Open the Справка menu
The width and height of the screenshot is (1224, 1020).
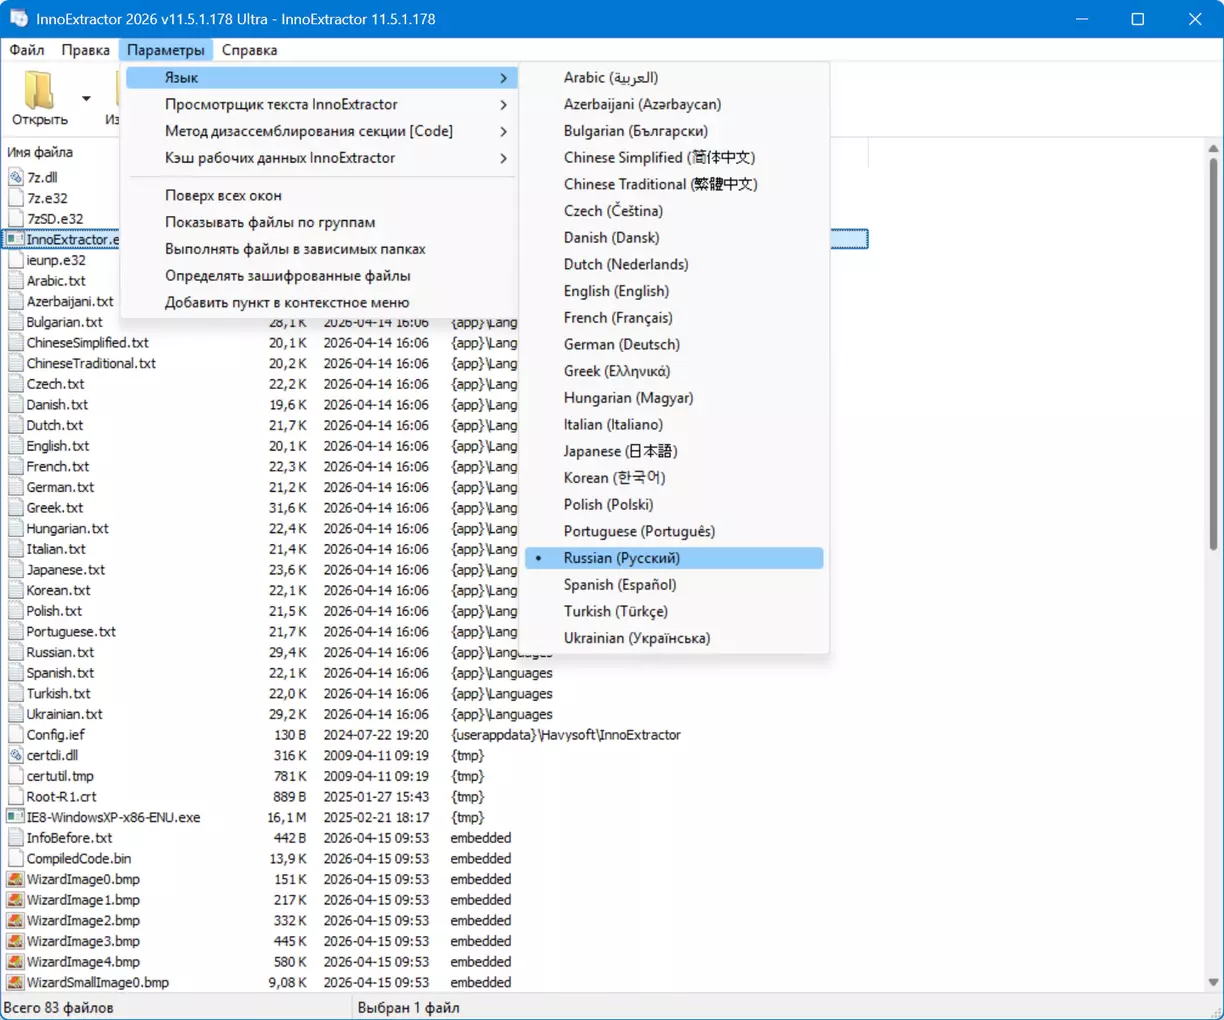click(x=249, y=50)
